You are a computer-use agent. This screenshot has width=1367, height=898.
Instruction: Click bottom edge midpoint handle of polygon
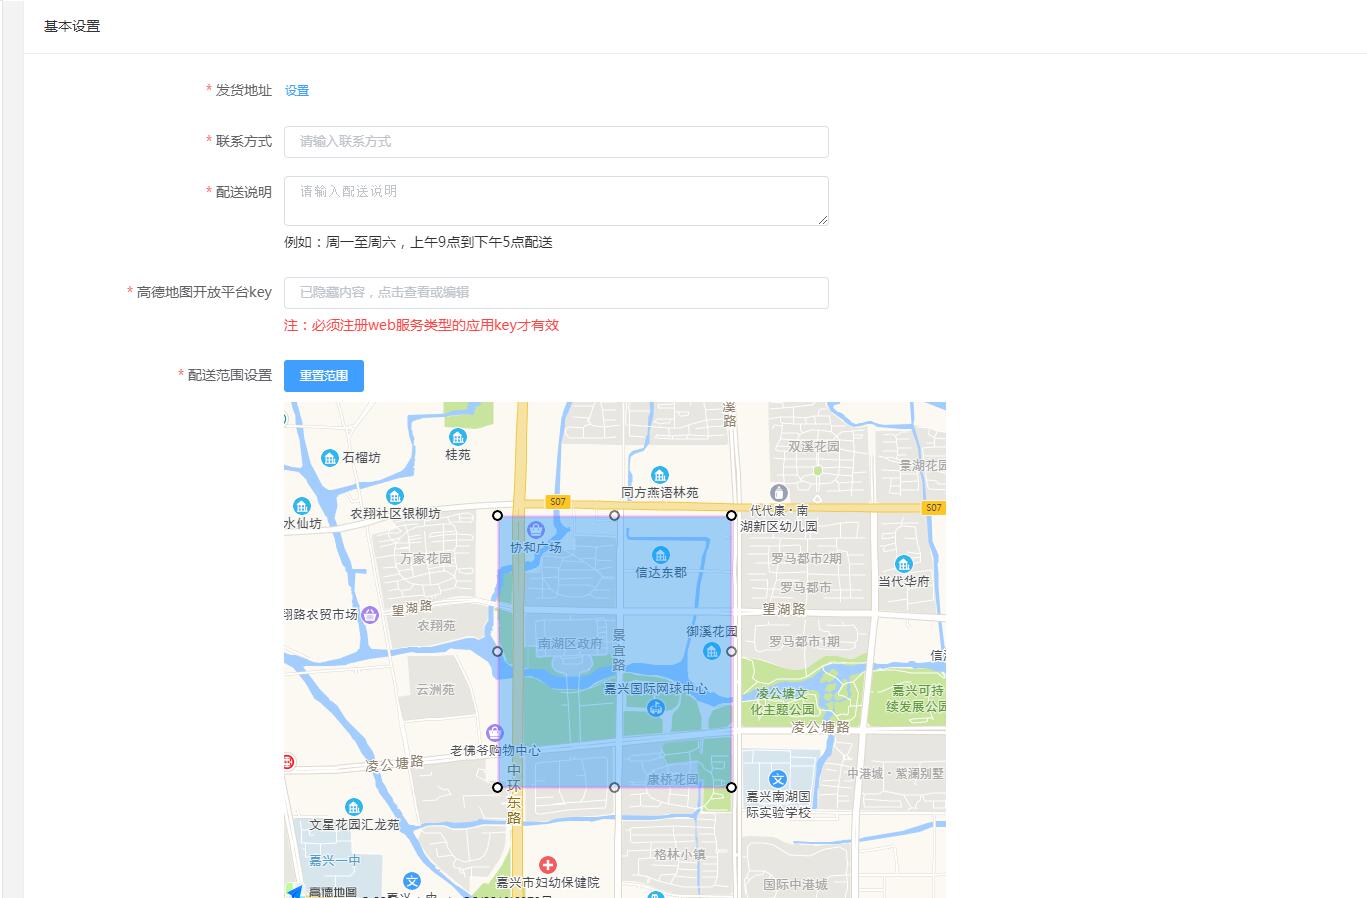pyautogui.click(x=614, y=788)
